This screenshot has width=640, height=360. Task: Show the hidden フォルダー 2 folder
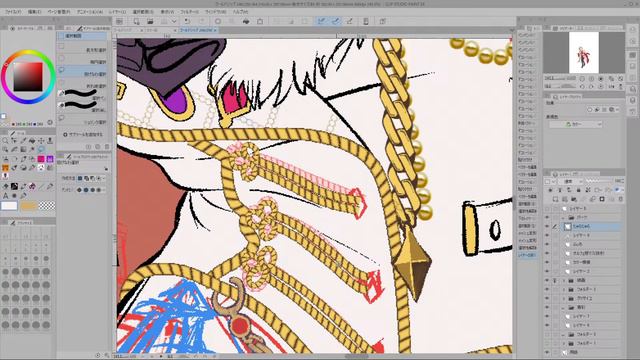pyautogui.click(x=547, y=334)
